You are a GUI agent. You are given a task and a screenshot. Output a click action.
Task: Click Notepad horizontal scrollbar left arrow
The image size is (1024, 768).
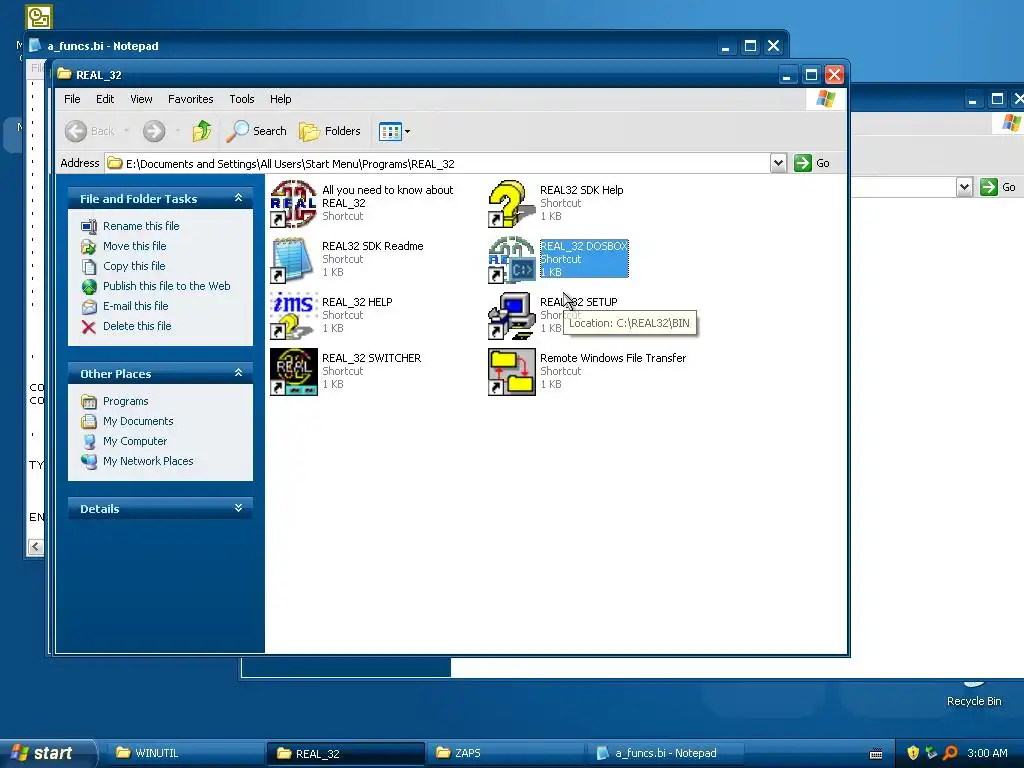(36, 547)
